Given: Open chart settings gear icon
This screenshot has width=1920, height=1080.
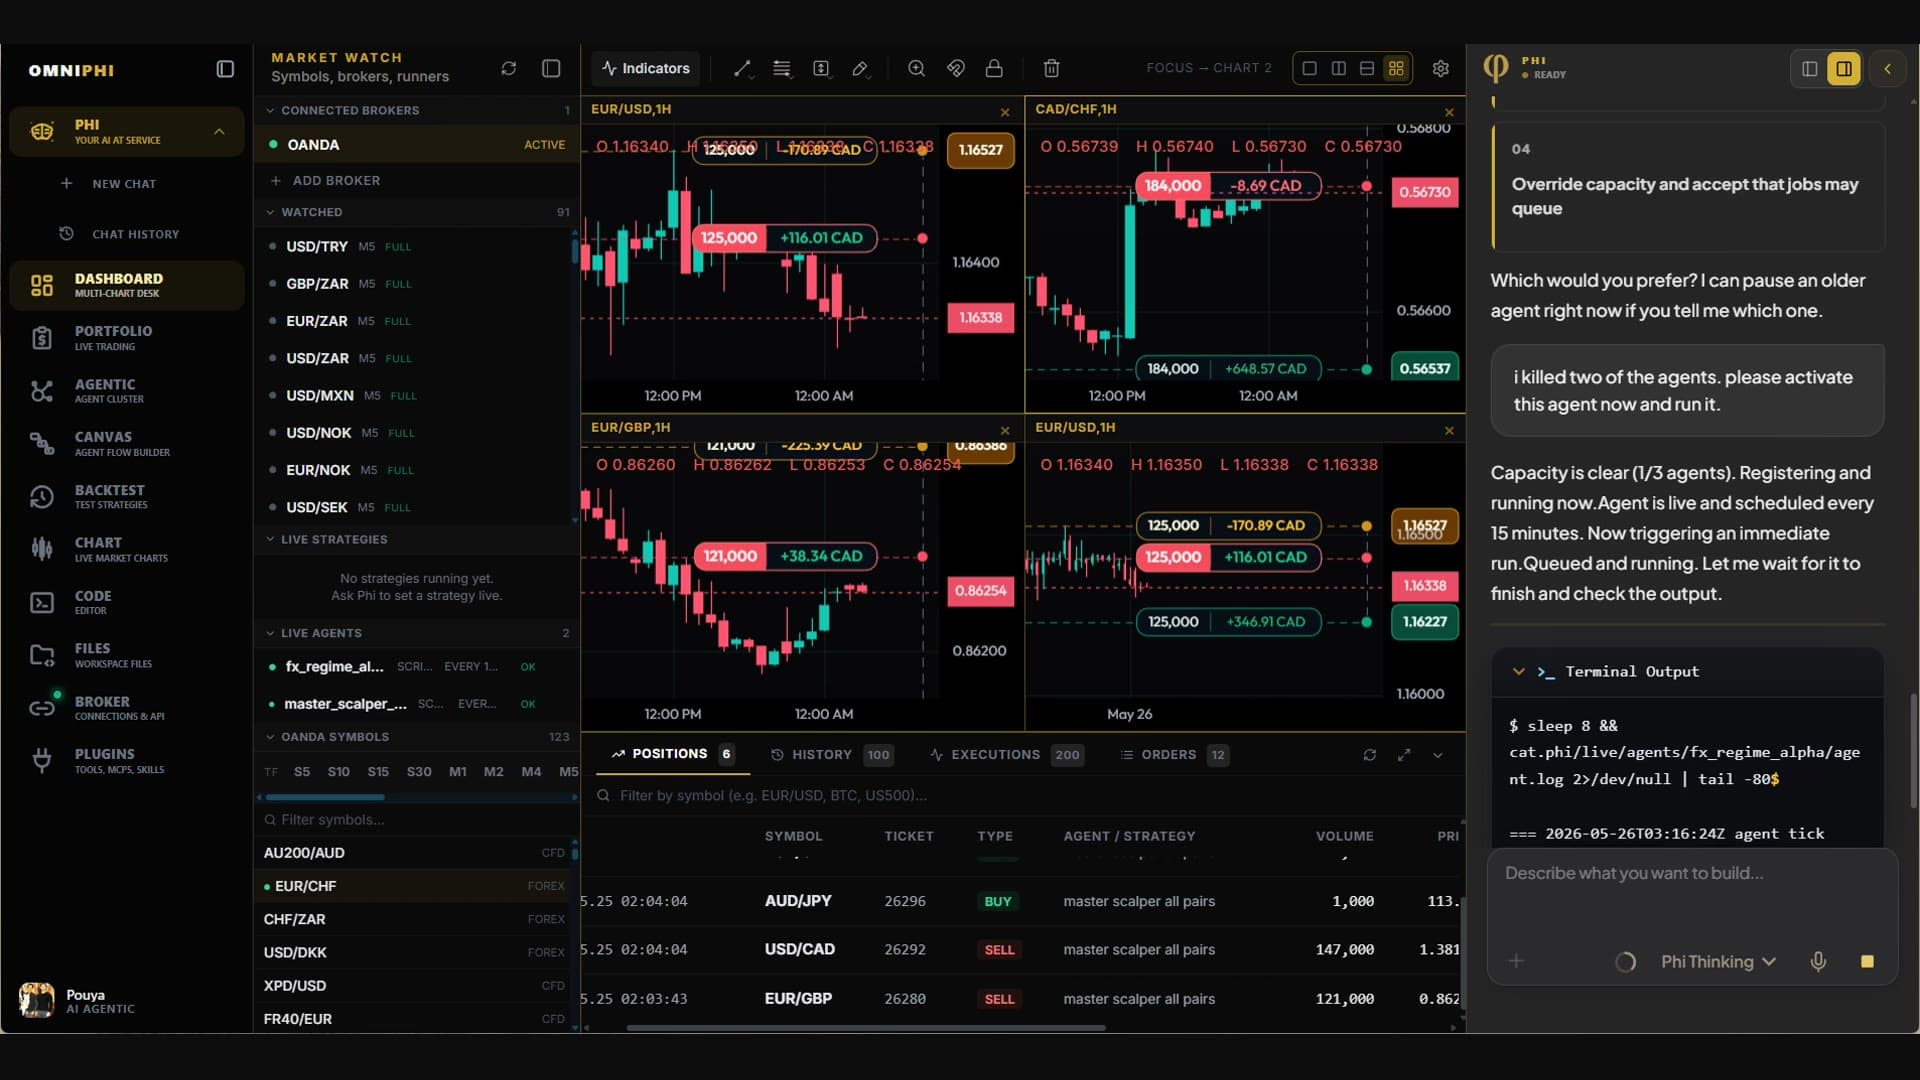Looking at the screenshot, I should (x=1440, y=68).
